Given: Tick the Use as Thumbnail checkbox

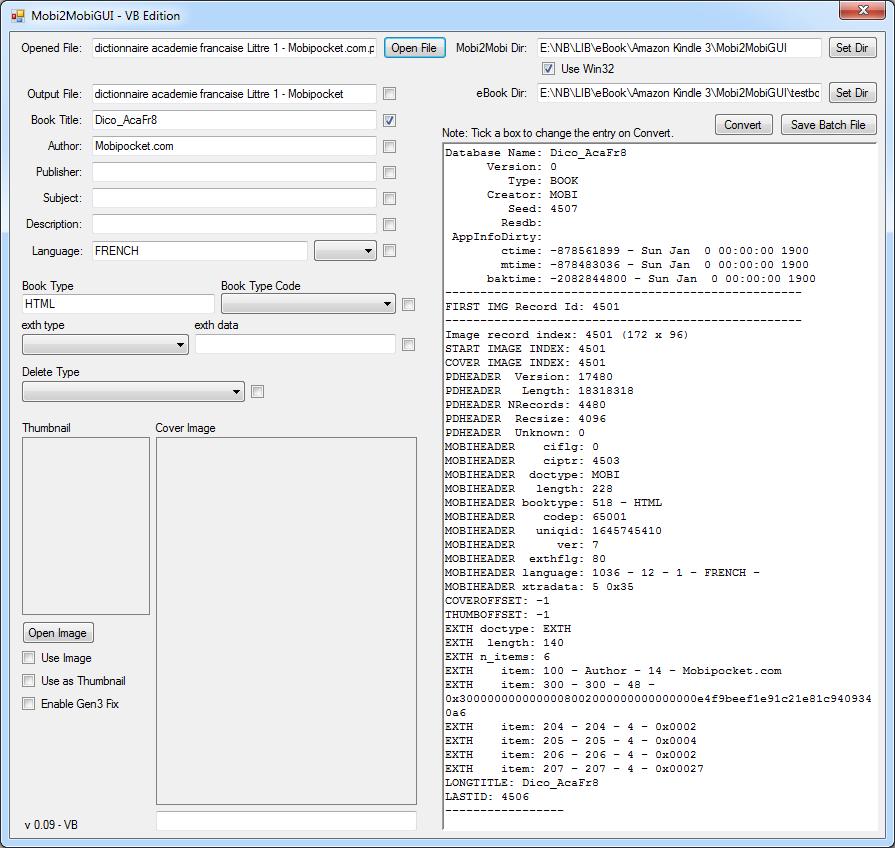Looking at the screenshot, I should (29, 681).
